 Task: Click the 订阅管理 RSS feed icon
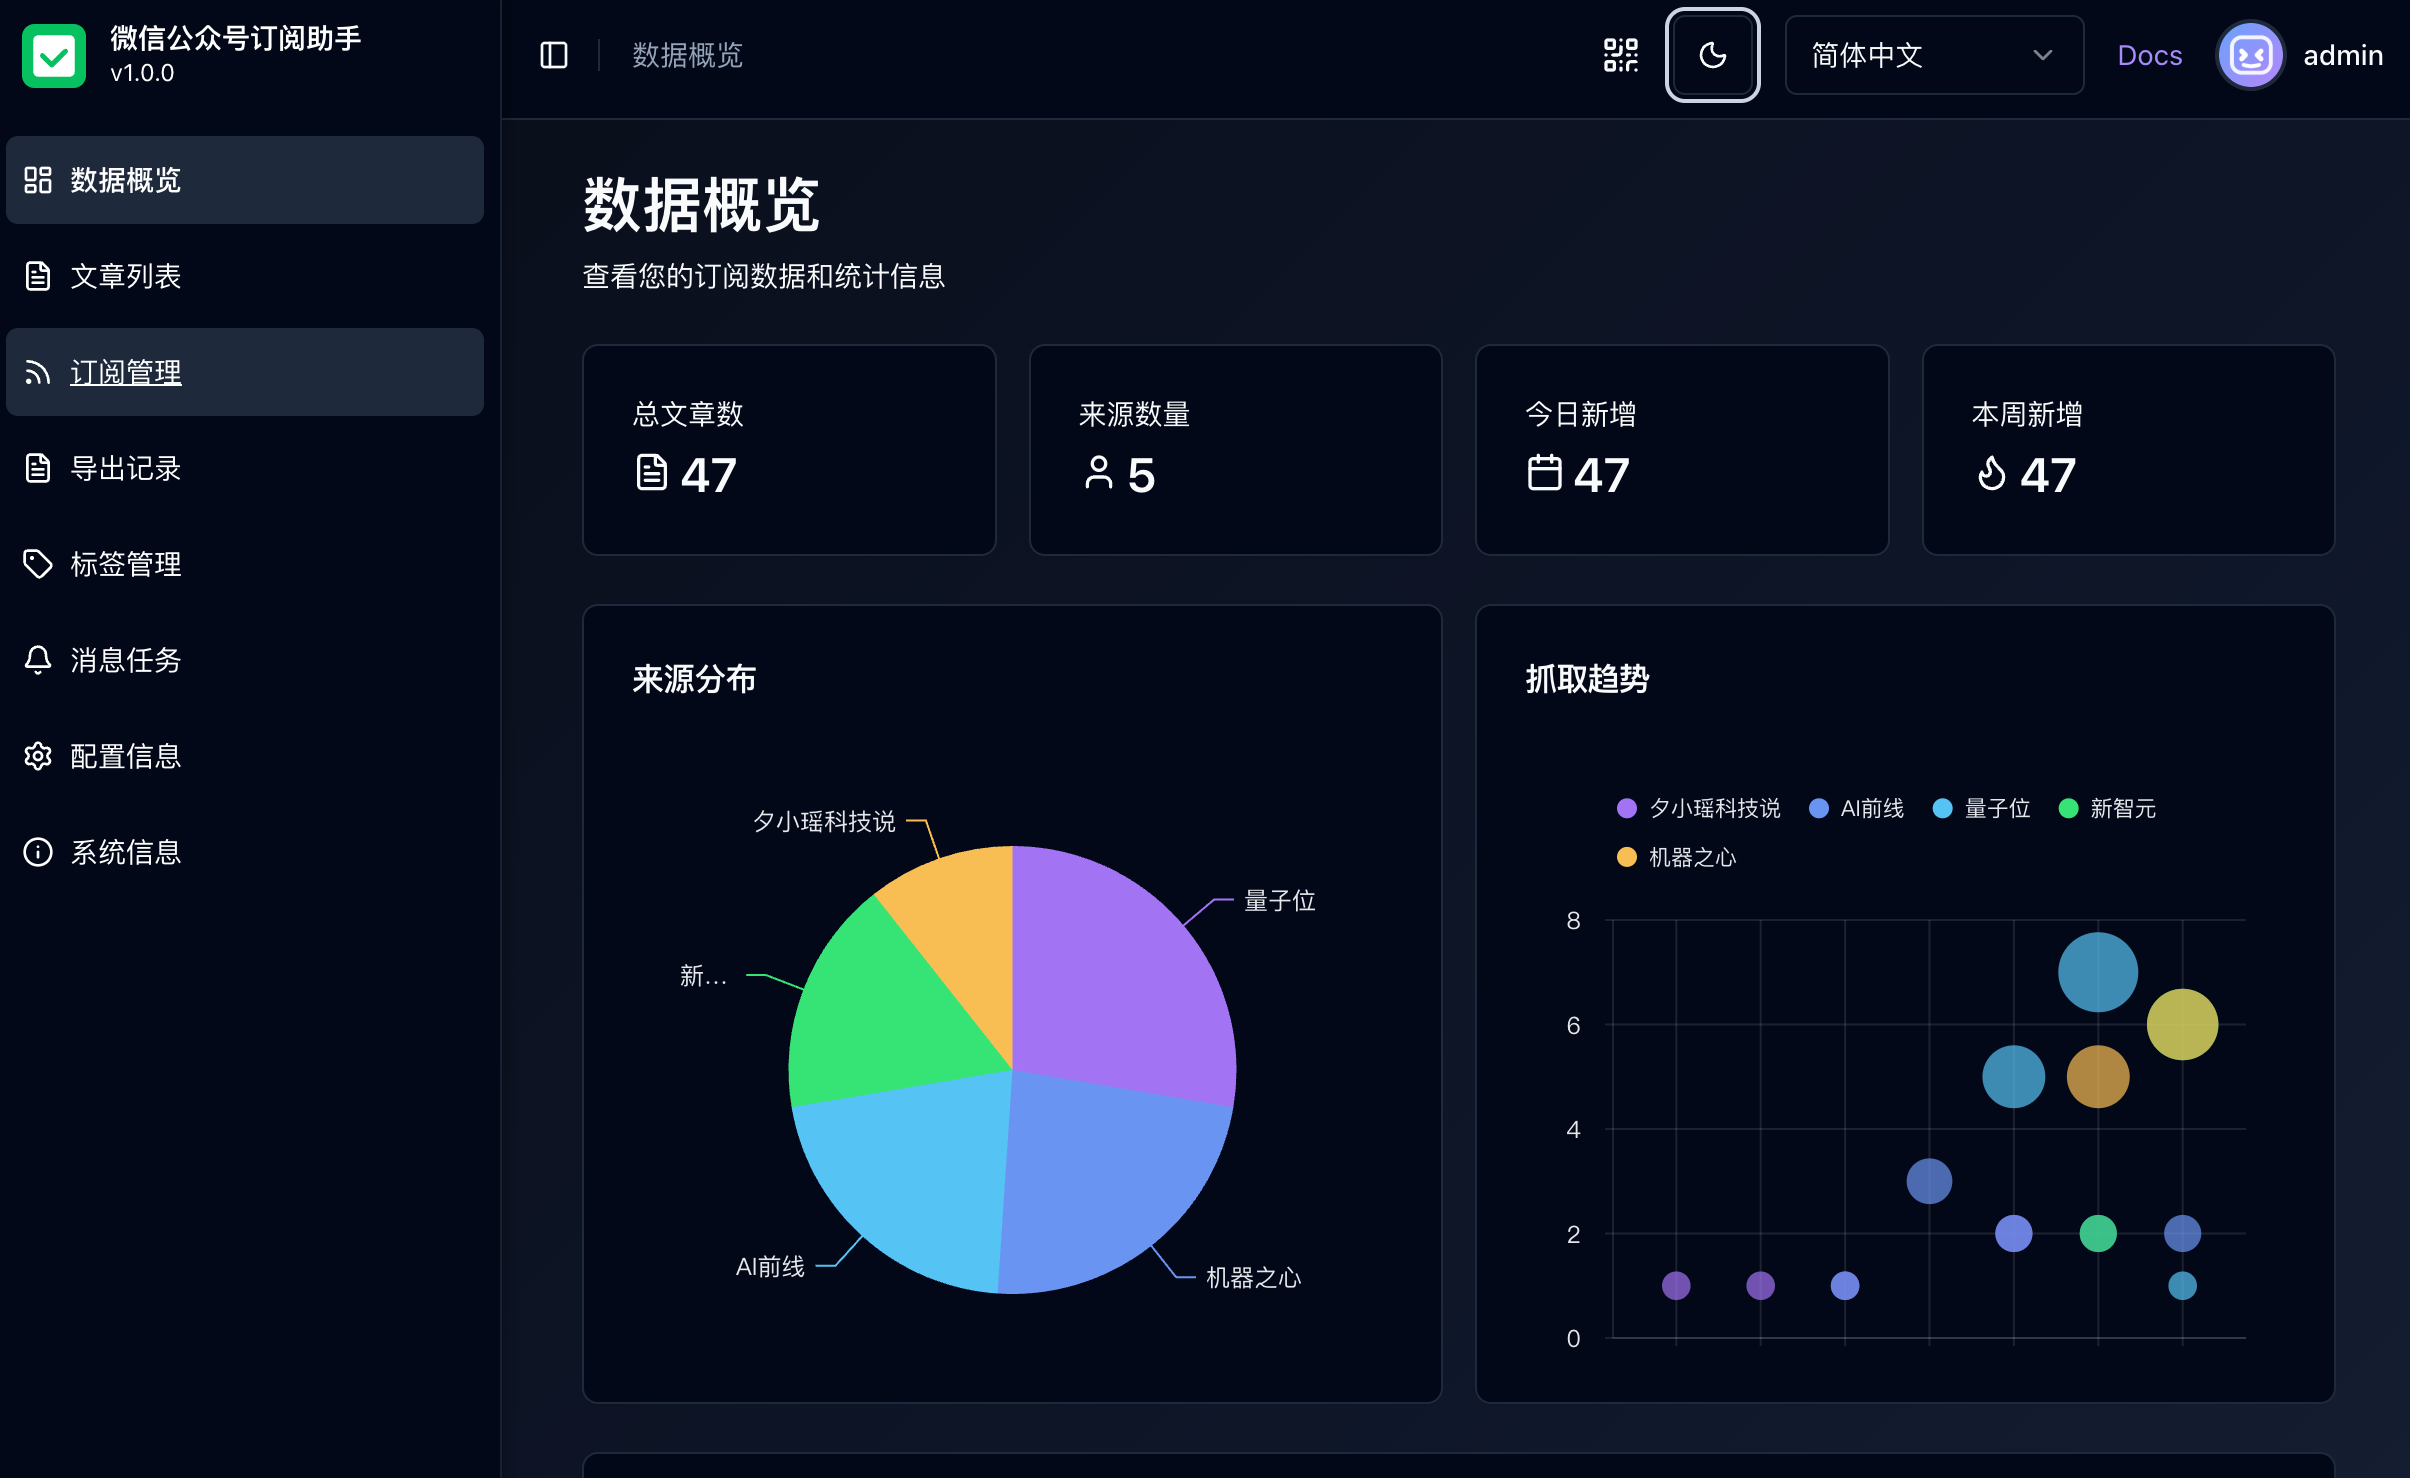pyautogui.click(x=38, y=372)
